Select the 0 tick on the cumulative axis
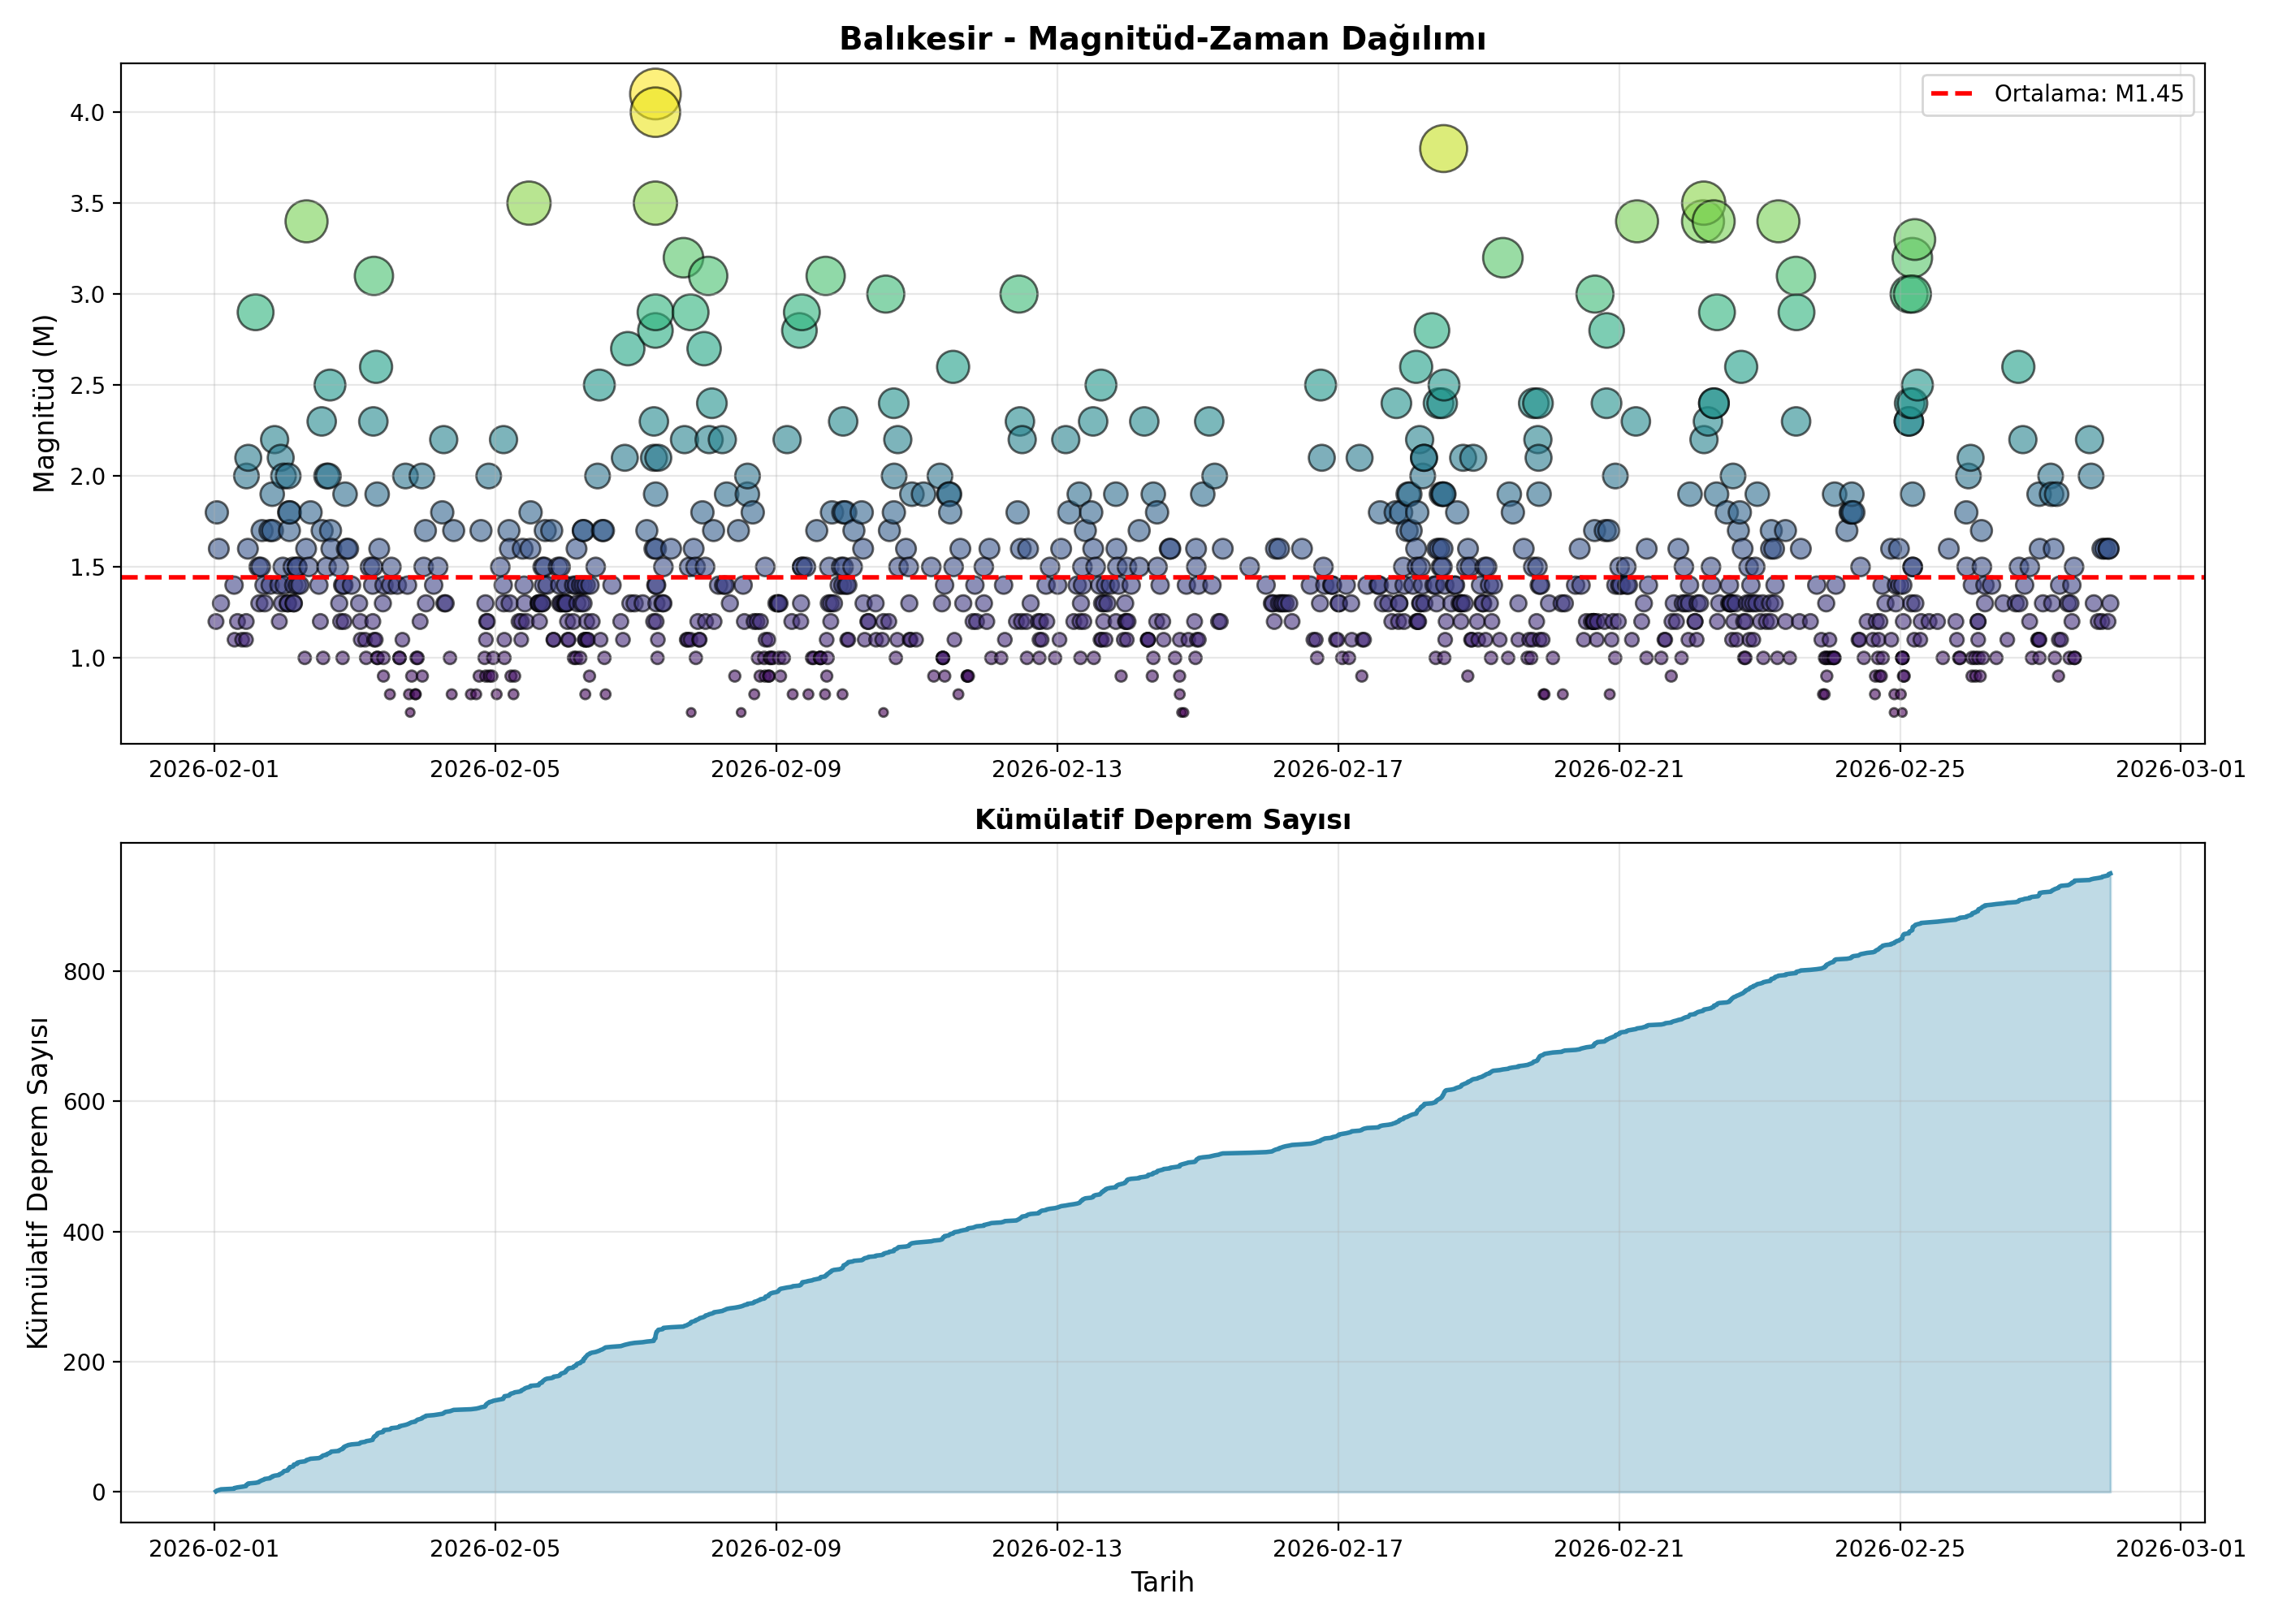Viewport: 2274px width, 1624px height. click(99, 1493)
